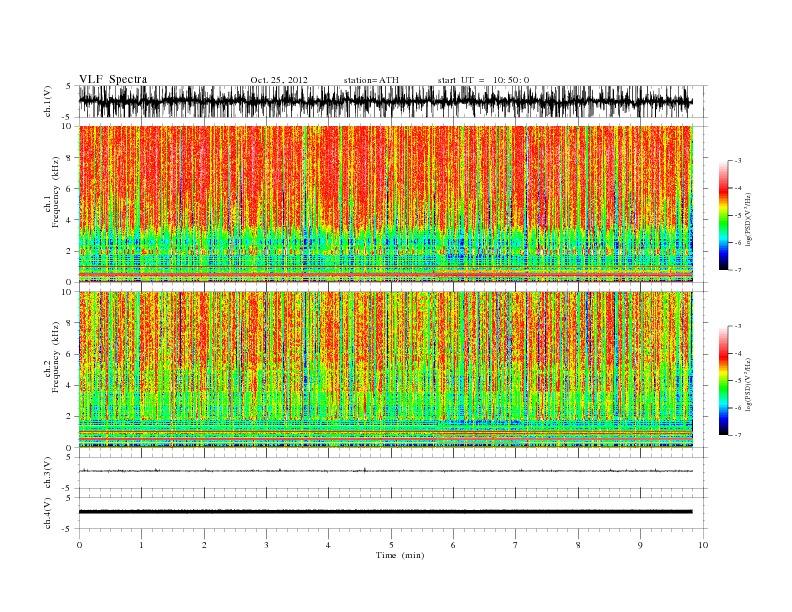Click the bottom time axis tick label "3"

pyautogui.click(x=267, y=545)
